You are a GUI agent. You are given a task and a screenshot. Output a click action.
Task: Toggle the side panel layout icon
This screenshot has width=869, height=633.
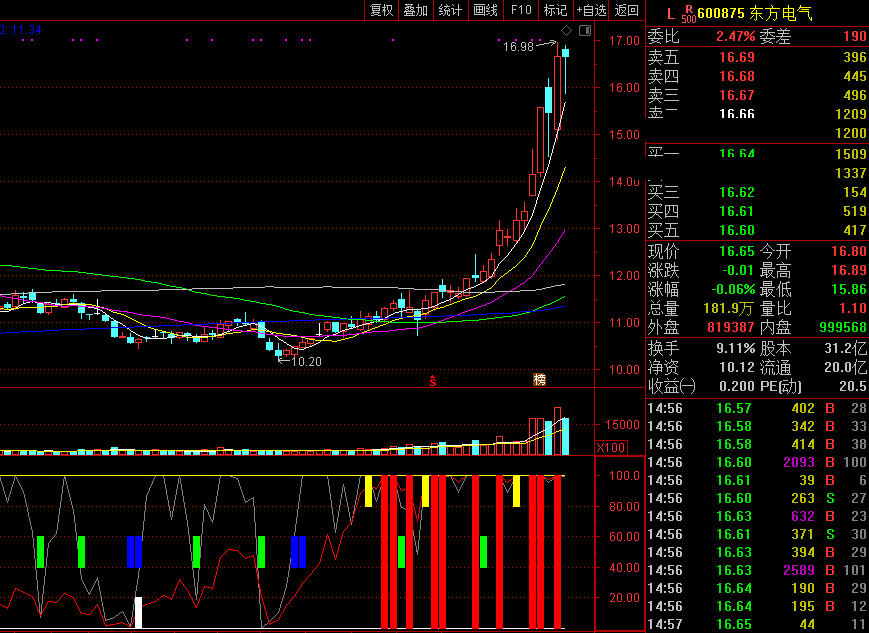pos(585,30)
